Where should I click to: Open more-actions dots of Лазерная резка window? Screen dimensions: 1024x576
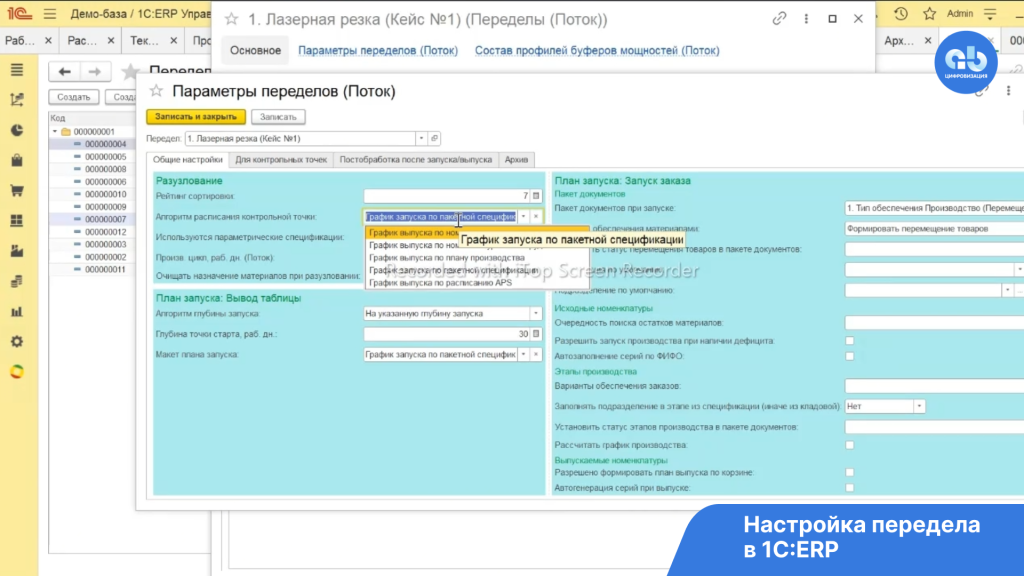pyautogui.click(x=806, y=19)
